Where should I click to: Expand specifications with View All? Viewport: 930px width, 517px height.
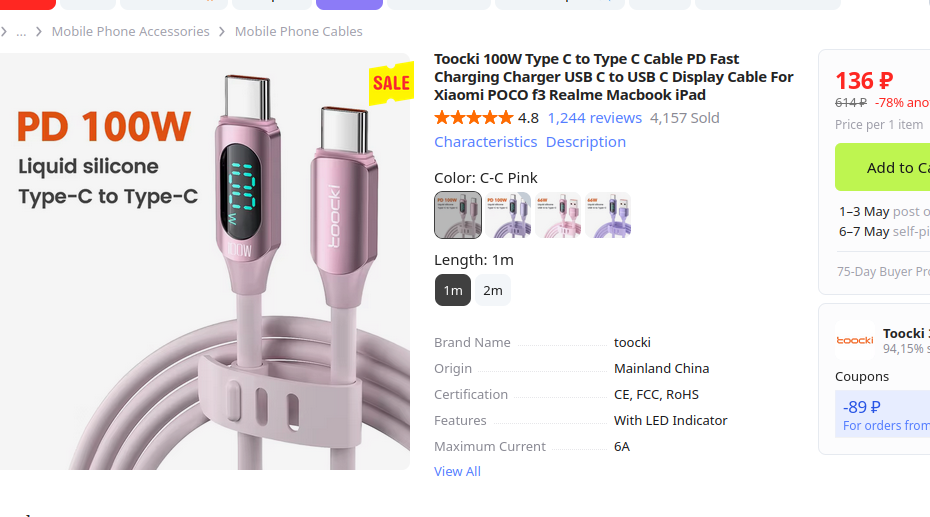point(457,471)
